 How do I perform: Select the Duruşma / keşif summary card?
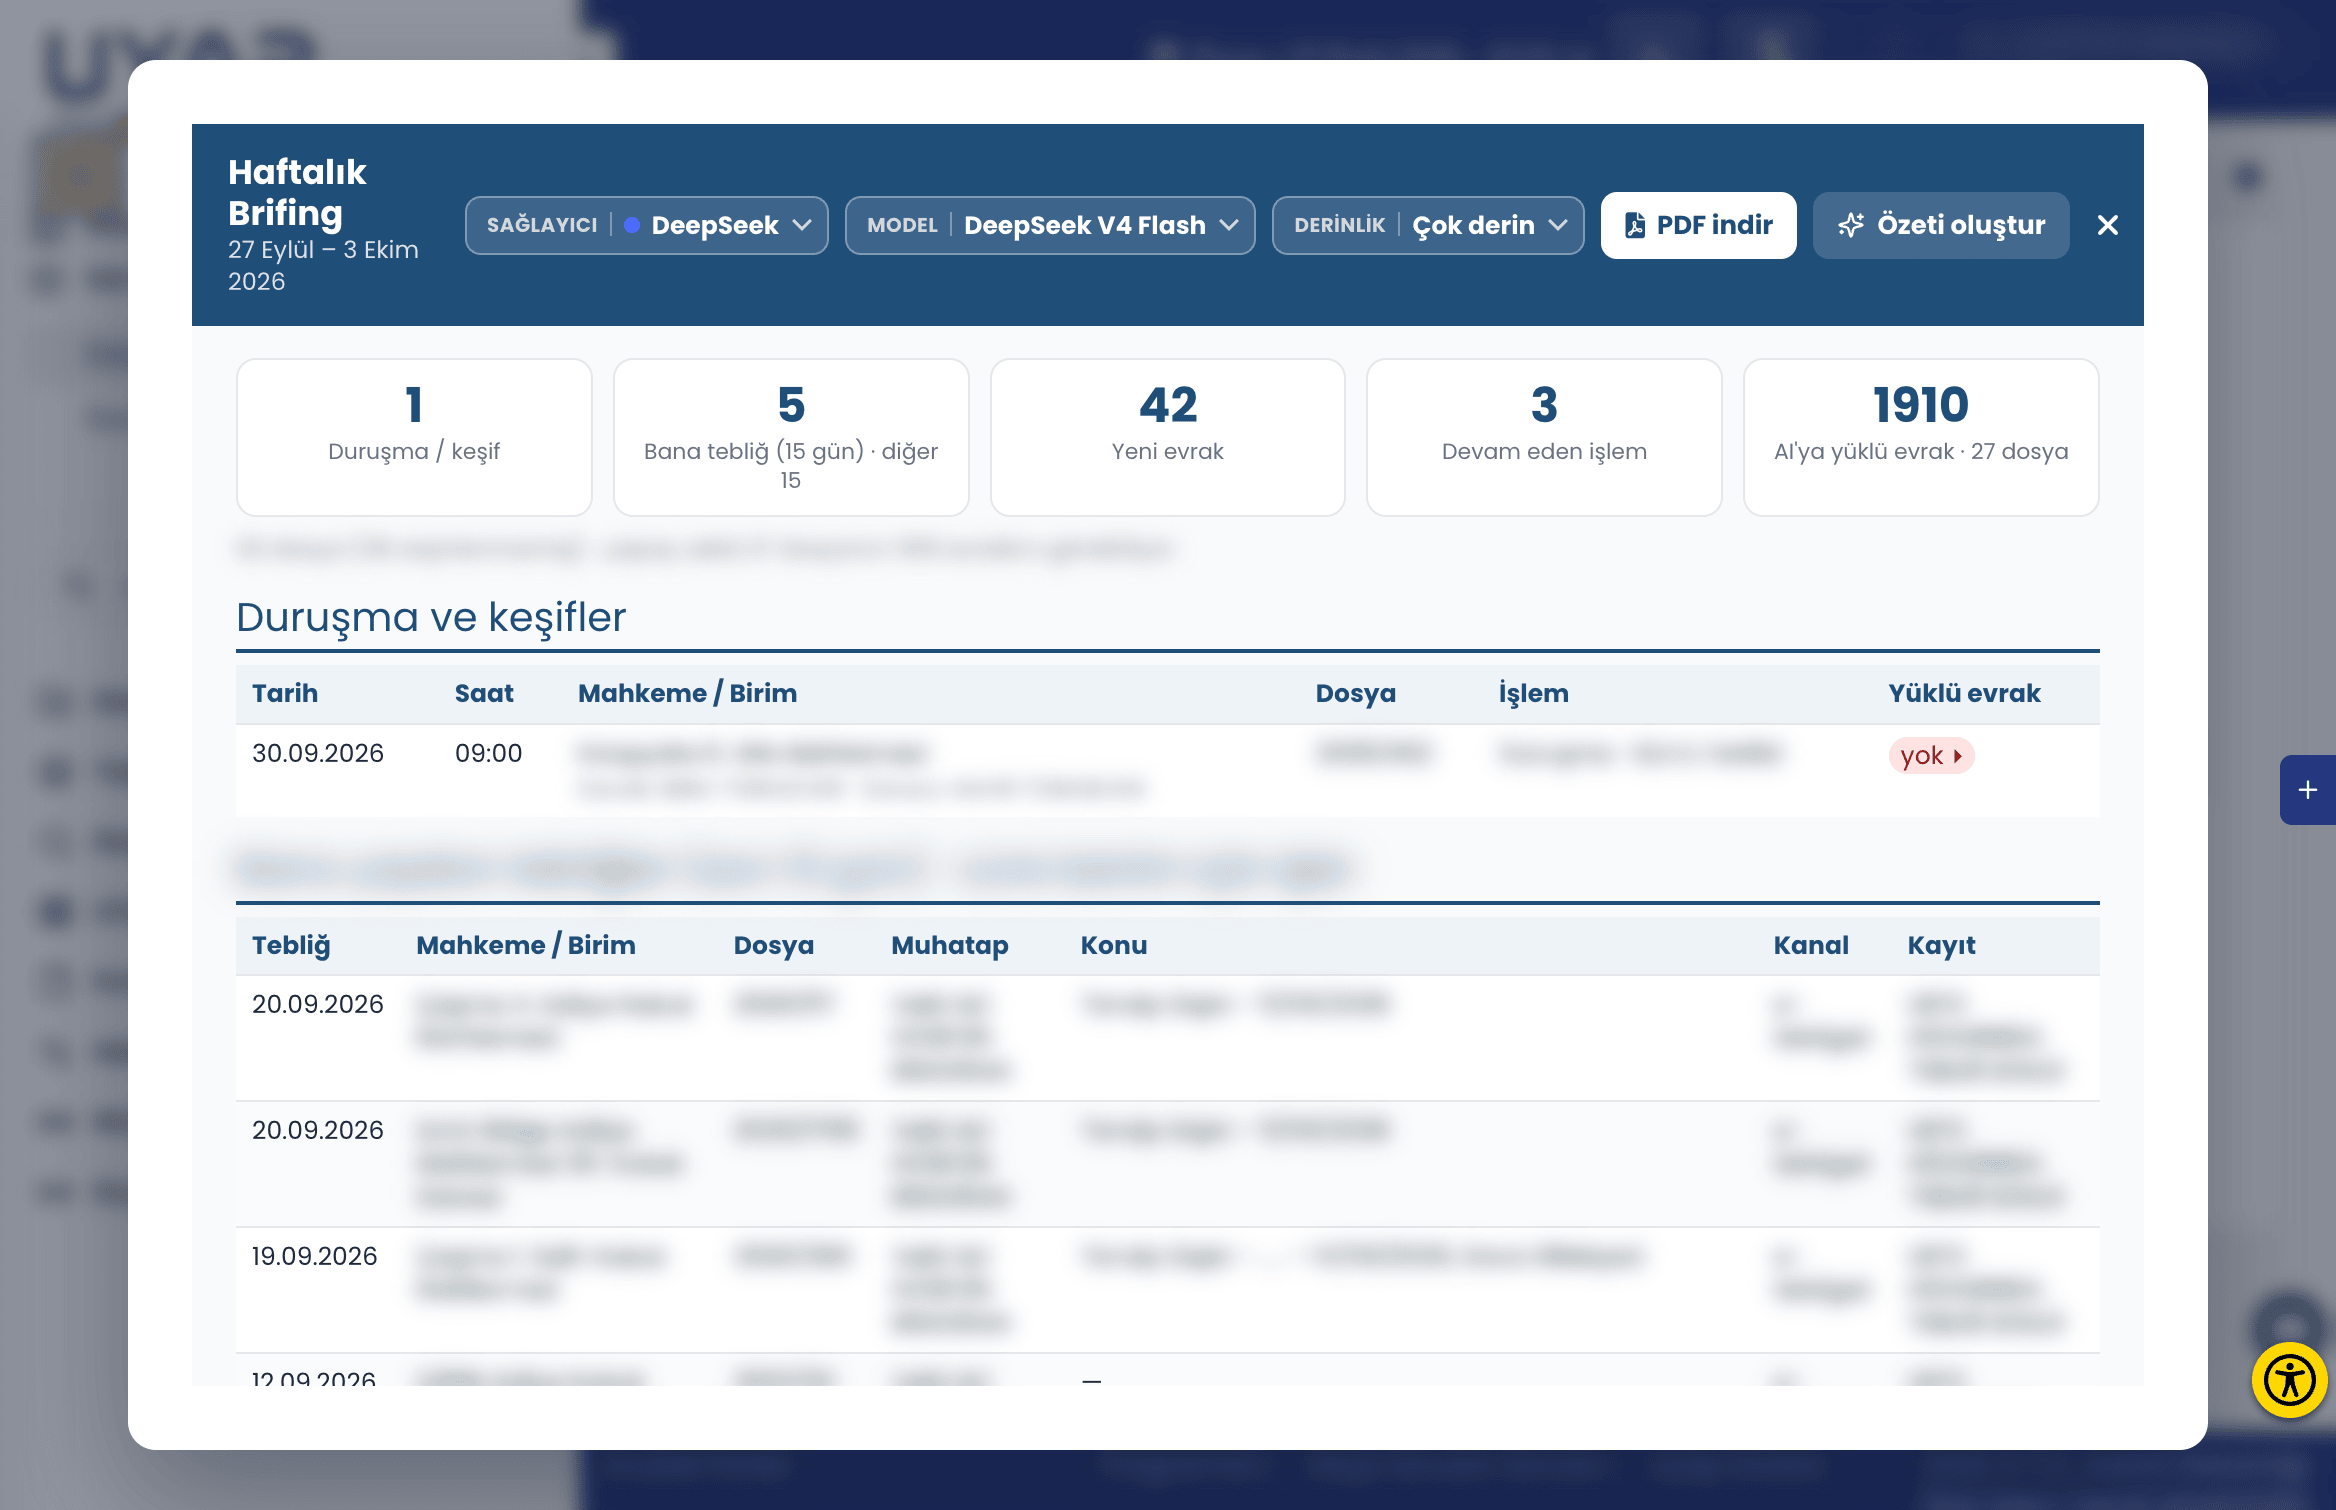[x=414, y=437]
